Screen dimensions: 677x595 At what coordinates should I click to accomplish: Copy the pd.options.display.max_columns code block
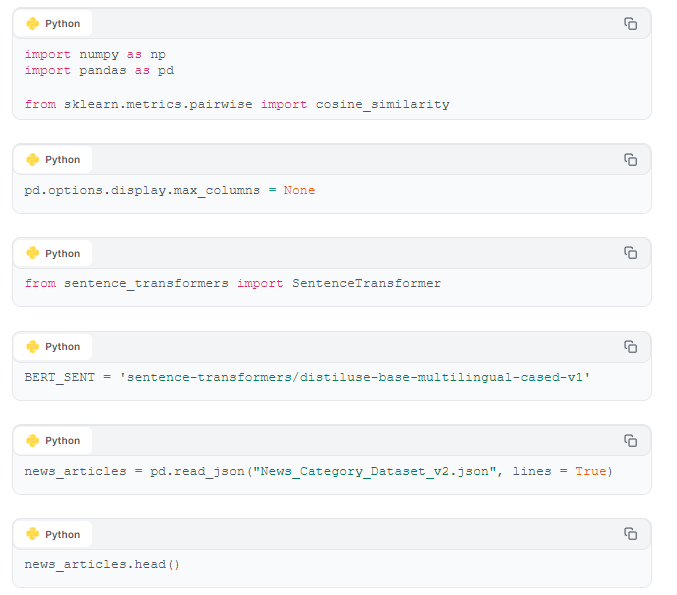(630, 160)
